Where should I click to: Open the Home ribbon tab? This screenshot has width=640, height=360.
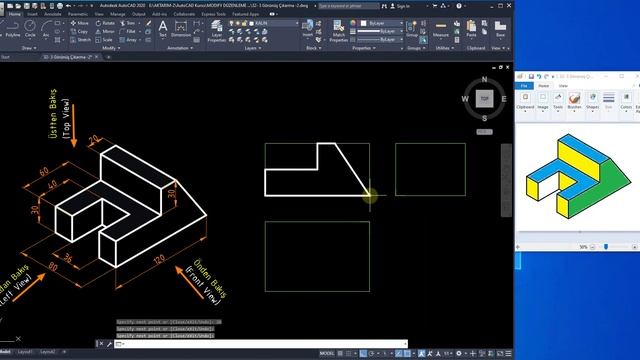[x=15, y=14]
